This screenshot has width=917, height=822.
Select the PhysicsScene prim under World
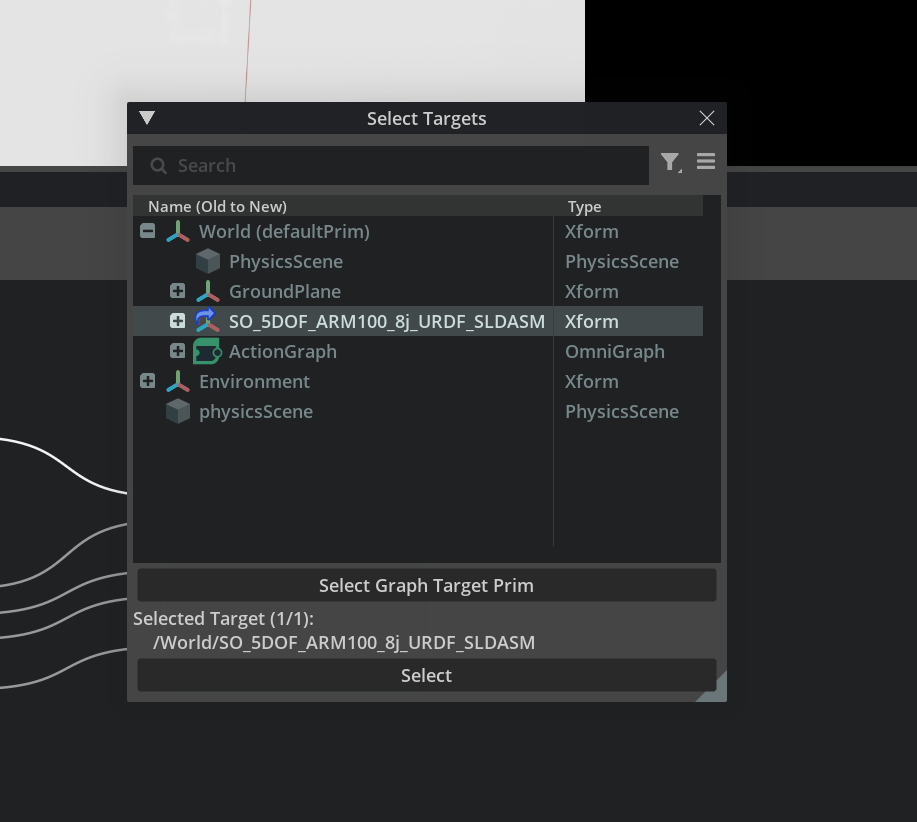coord(286,261)
